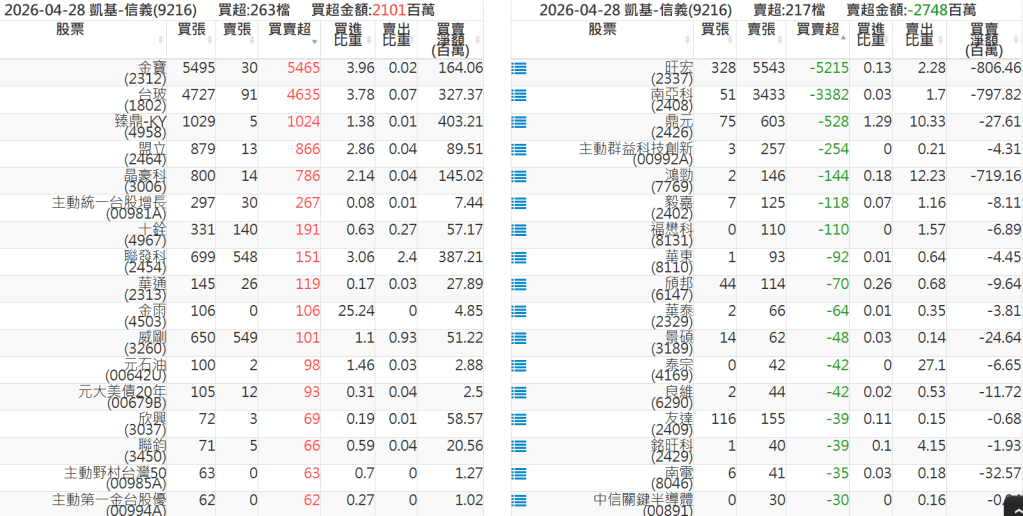
Task: Sort the 賣超 table by 買賣超 column
Action: tap(813, 30)
